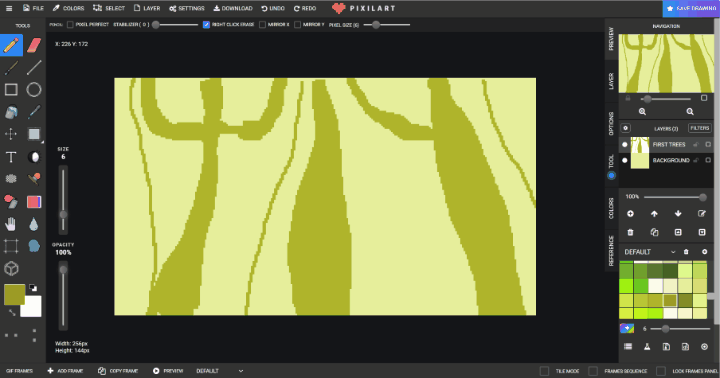Select the blue Blob smudge tool
This screenshot has width=720, height=378.
[x=34, y=246]
